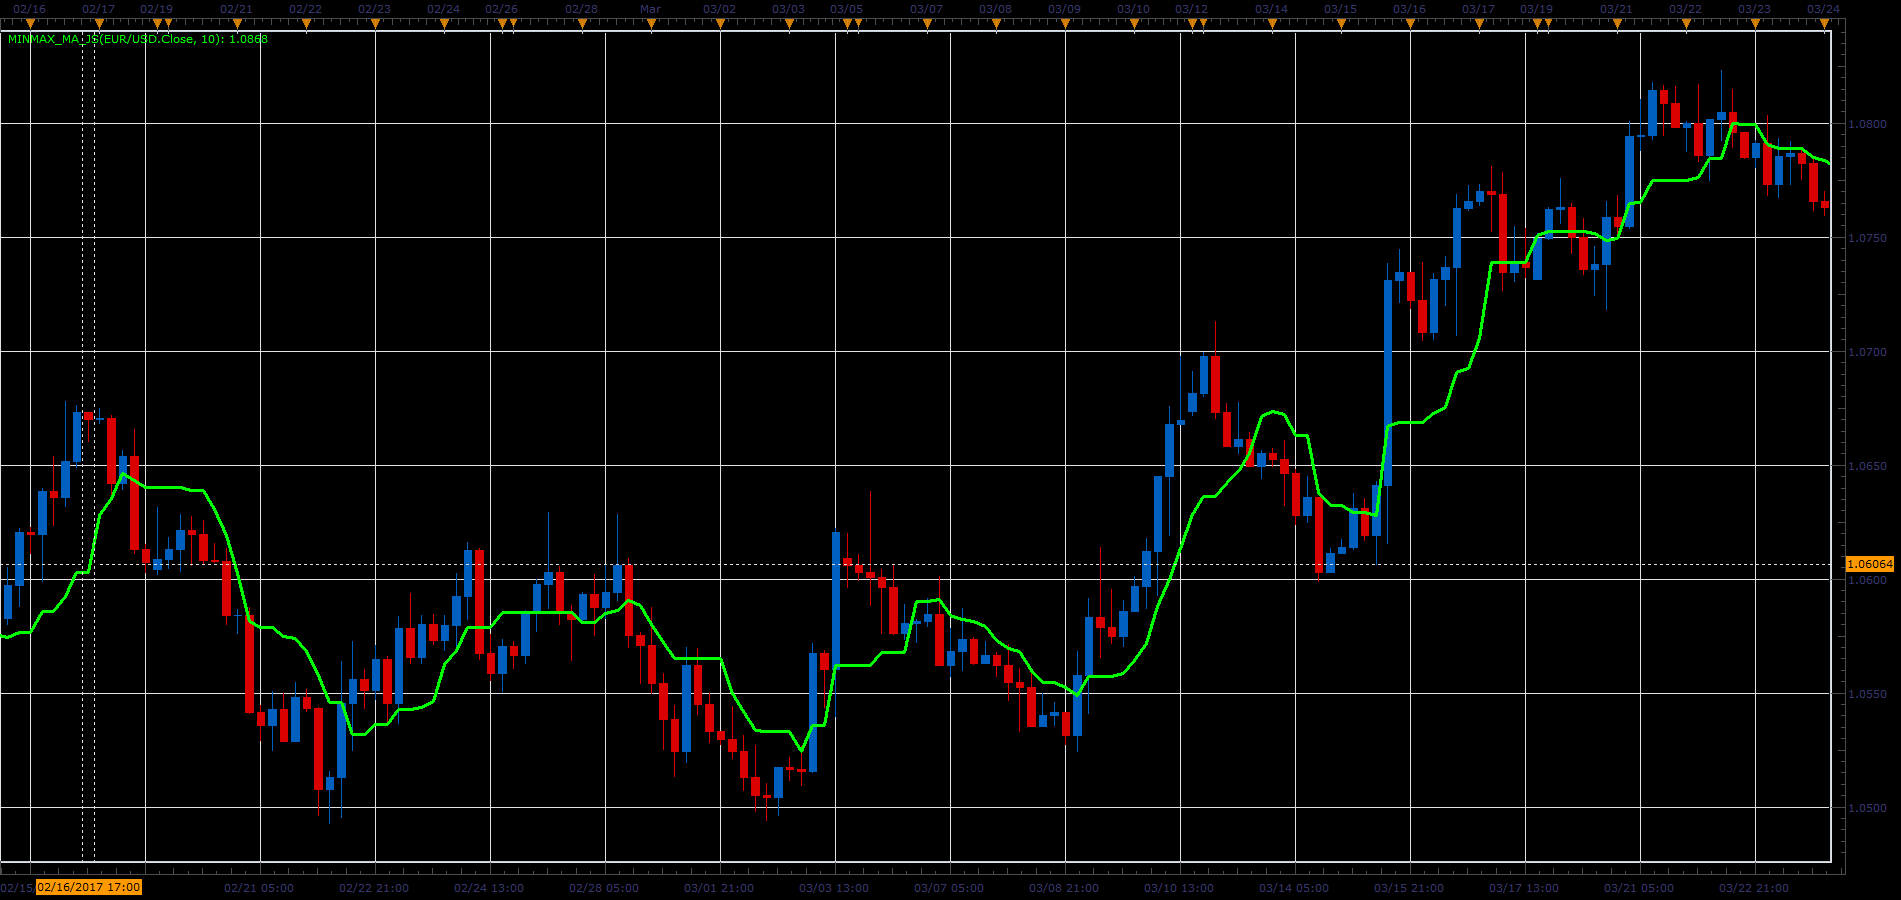Select the orange day marker under 03/08

coord(996,24)
